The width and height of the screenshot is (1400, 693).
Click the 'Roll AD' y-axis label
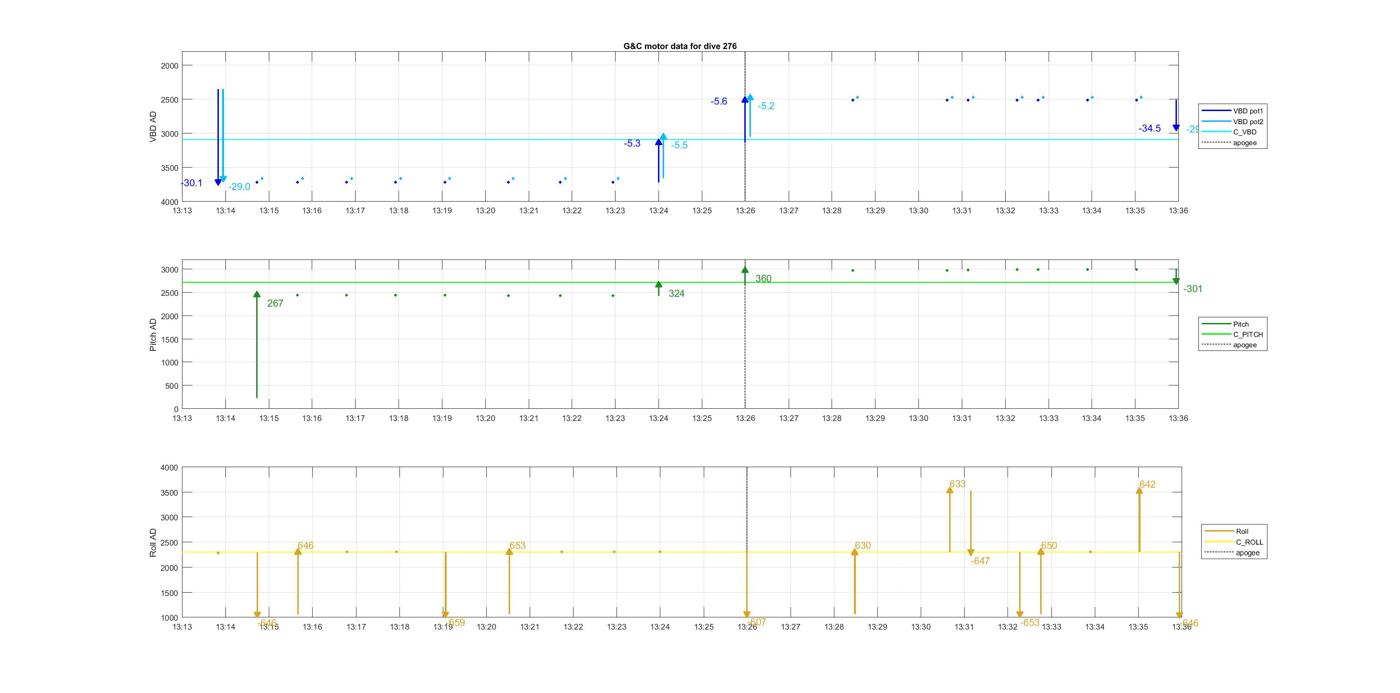153,543
